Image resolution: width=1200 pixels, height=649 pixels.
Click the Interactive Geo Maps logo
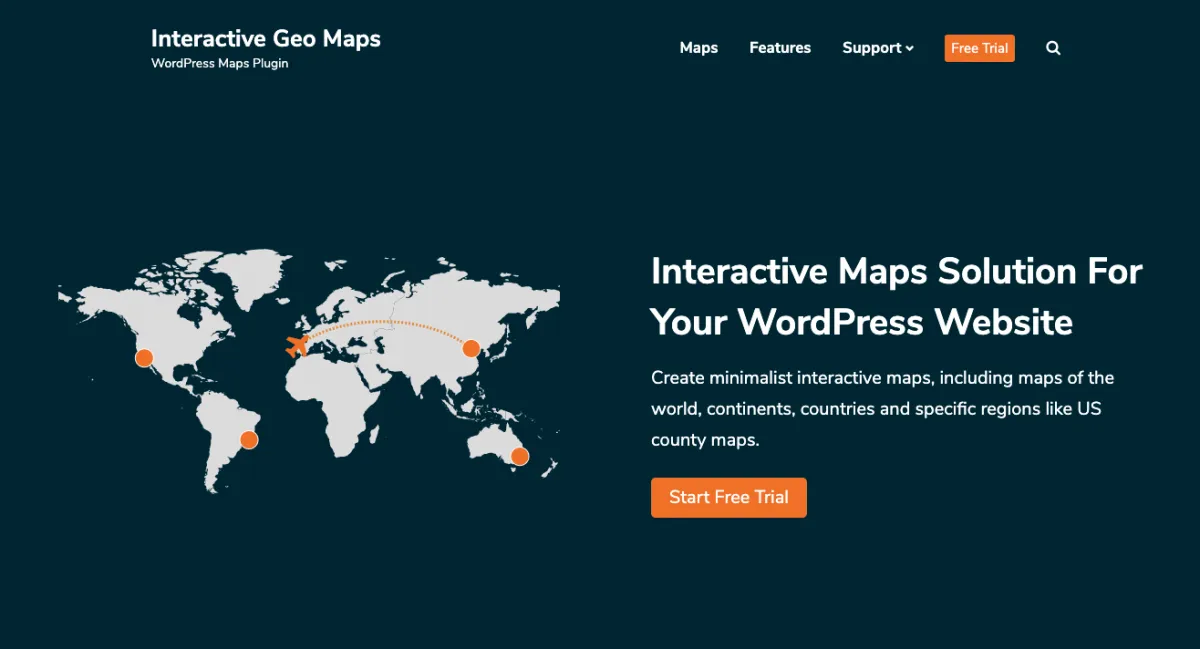click(x=265, y=38)
